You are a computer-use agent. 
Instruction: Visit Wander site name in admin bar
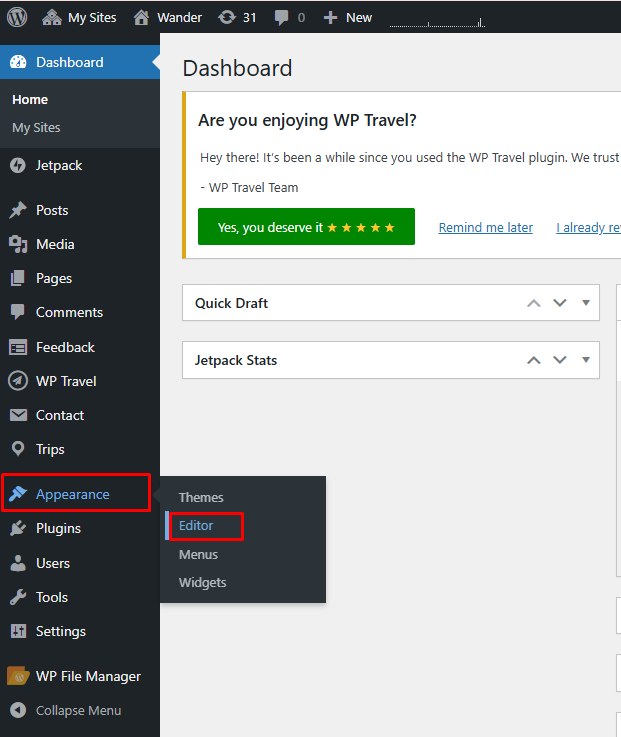point(179,18)
